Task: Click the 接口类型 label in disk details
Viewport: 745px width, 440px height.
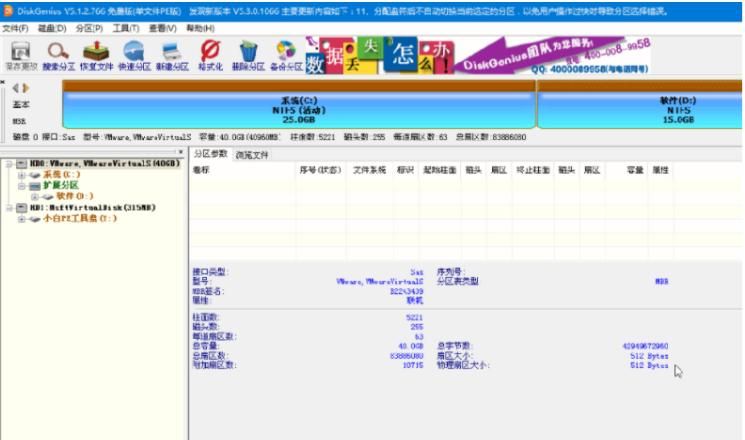Action: point(210,272)
